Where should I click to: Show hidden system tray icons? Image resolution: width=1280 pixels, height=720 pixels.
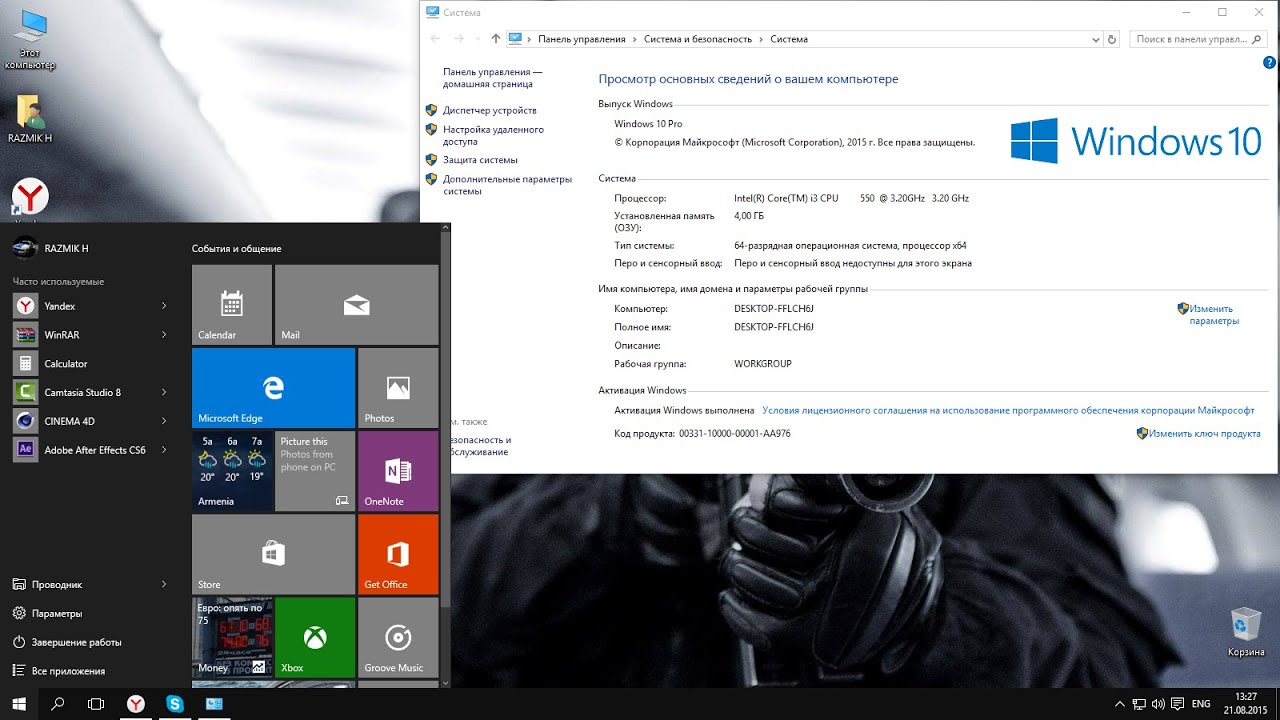point(1120,704)
